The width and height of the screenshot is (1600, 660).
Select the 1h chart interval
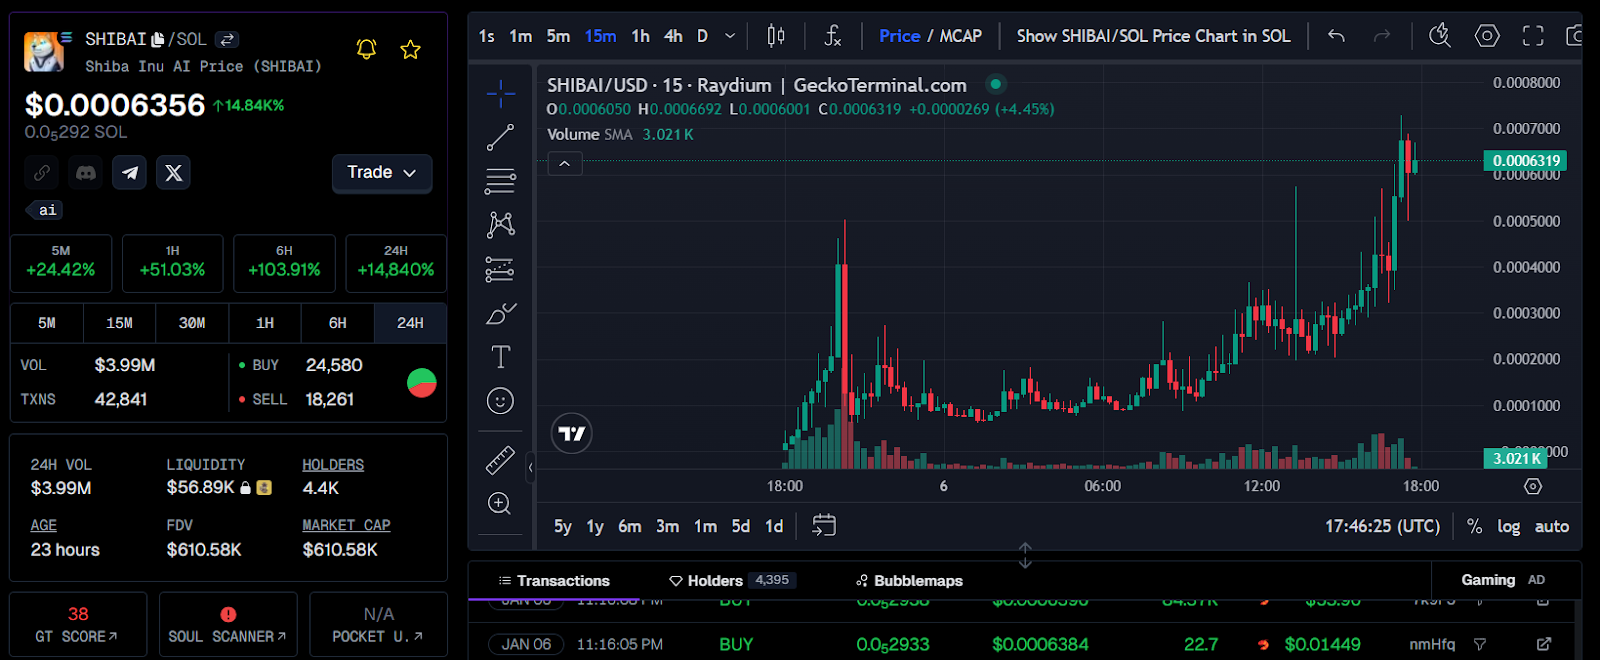point(640,36)
